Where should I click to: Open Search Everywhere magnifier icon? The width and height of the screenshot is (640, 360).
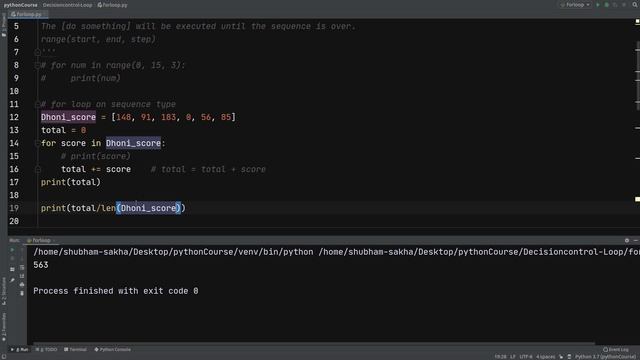coord(635,5)
